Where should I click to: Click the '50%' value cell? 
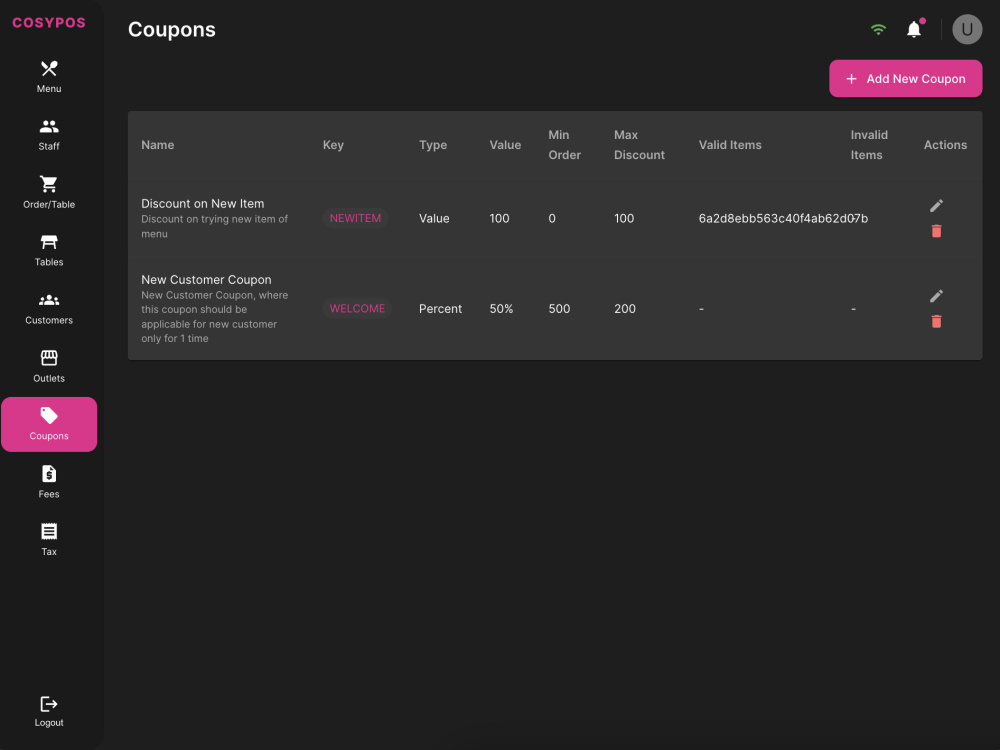pos(501,309)
